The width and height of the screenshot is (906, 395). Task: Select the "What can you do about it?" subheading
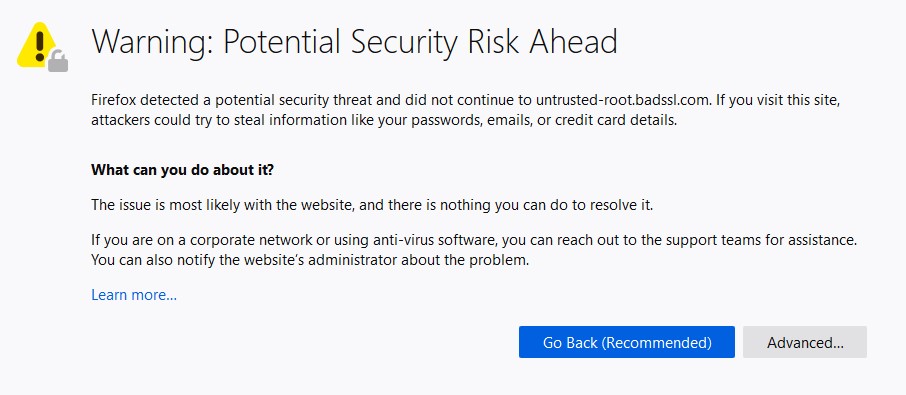pos(182,171)
